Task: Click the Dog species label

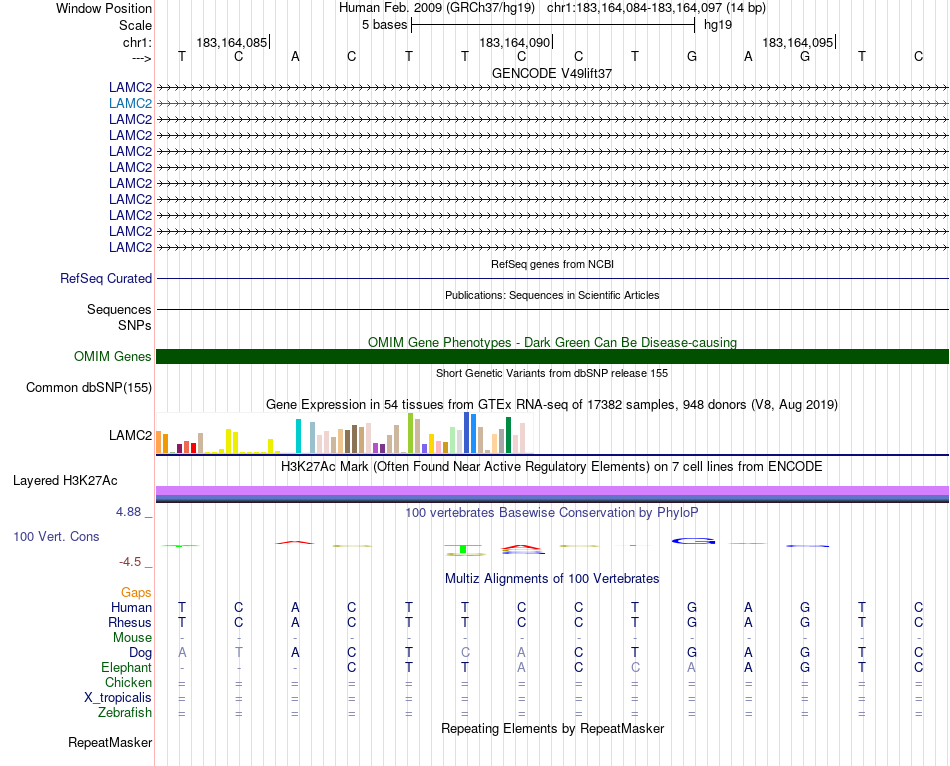Action: [141, 653]
